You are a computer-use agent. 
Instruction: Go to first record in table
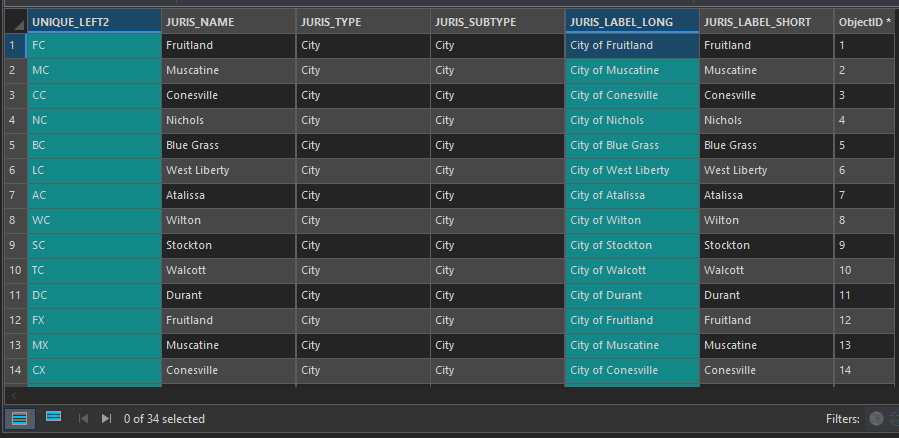83,419
